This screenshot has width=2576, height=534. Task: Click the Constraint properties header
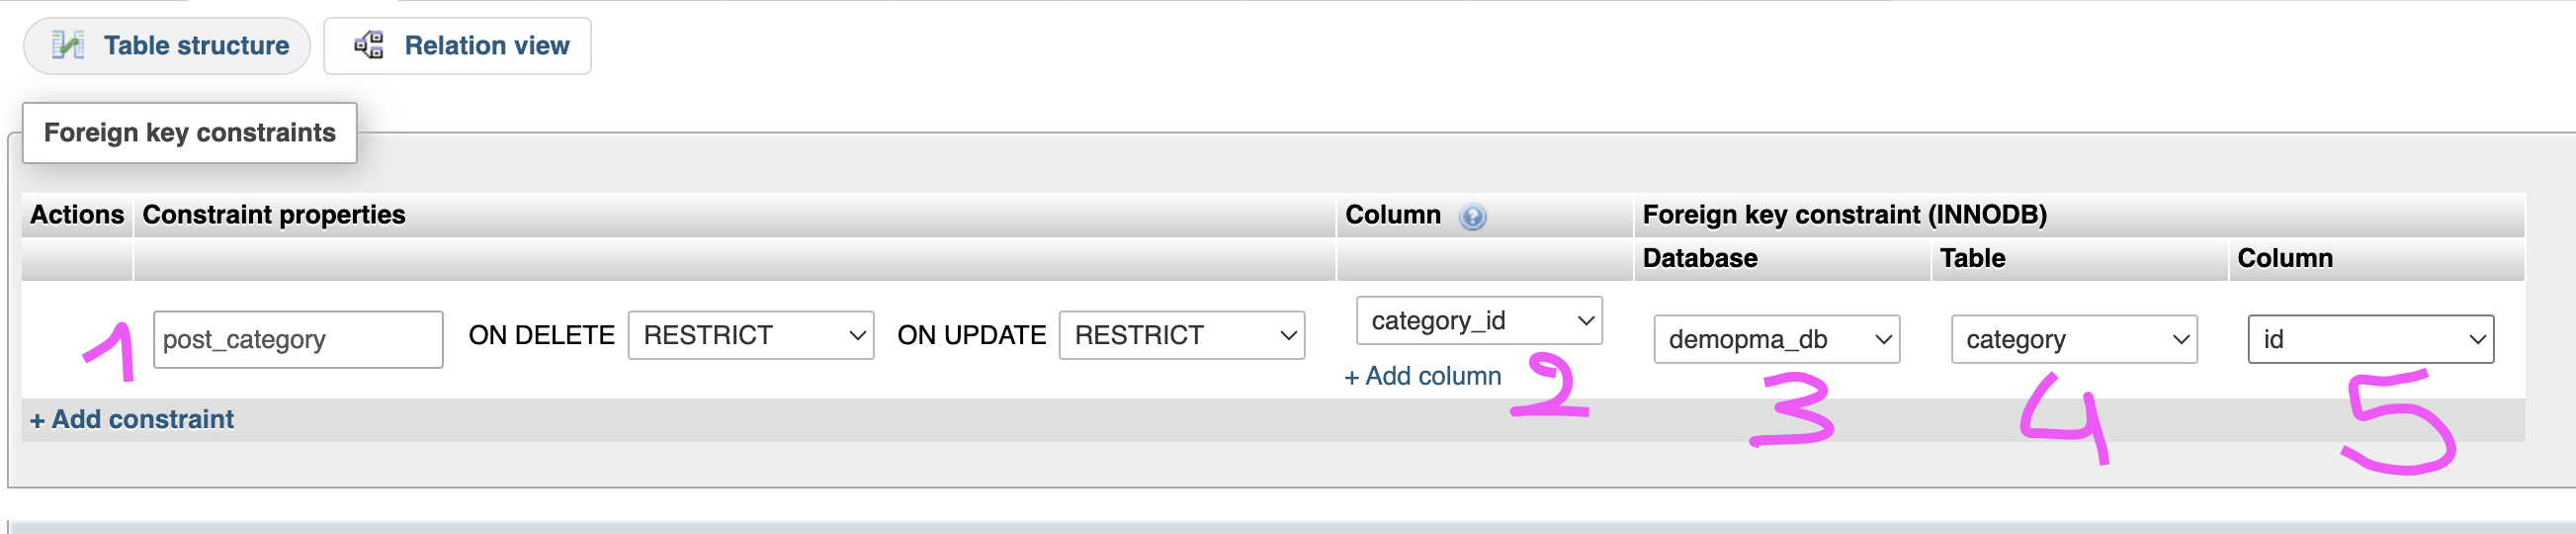coord(274,215)
